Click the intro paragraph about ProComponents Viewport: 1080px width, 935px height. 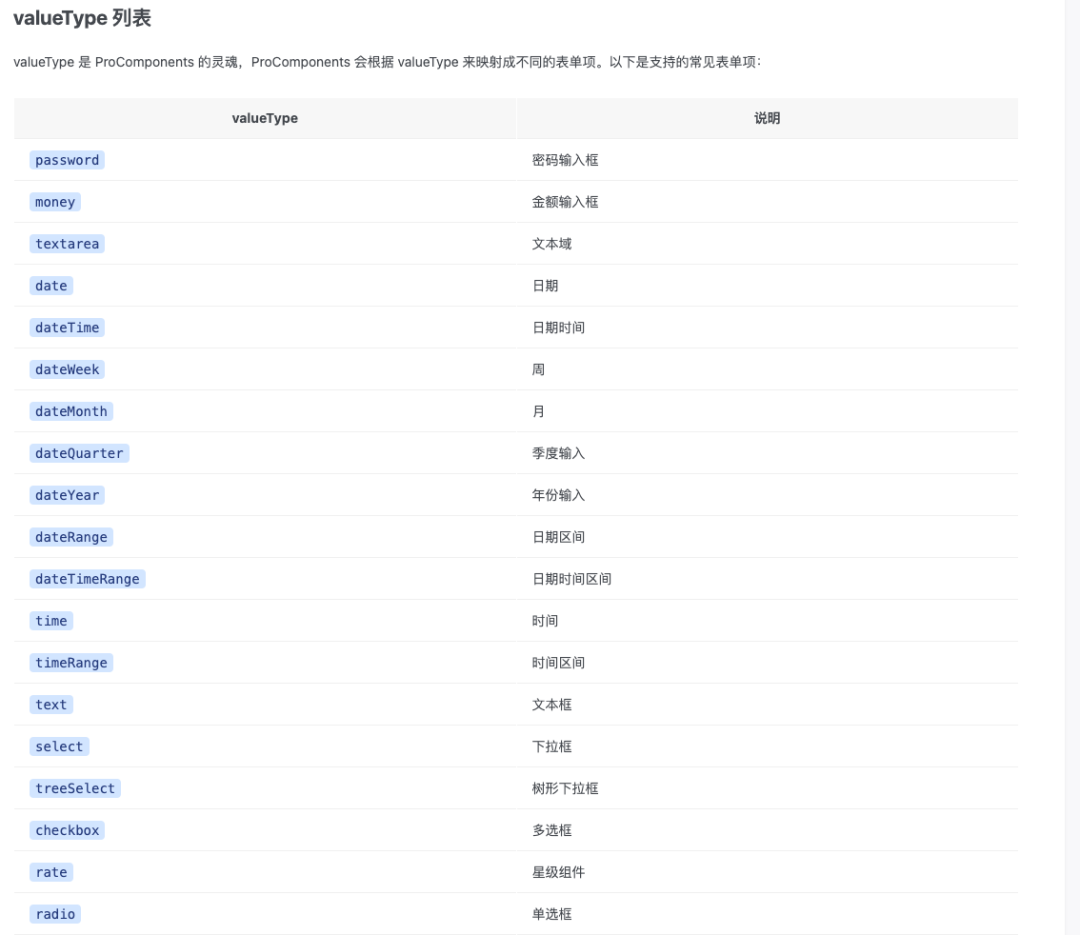[x=387, y=62]
